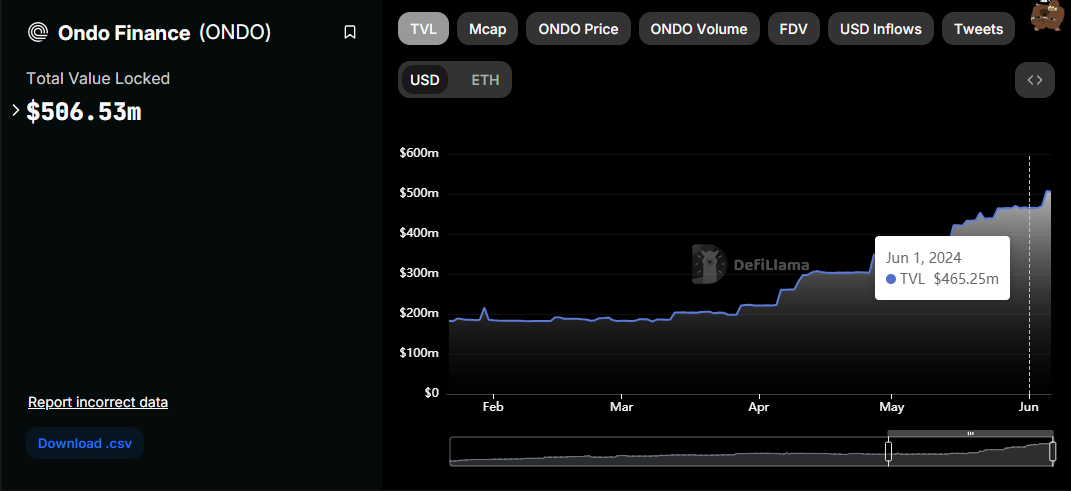The image size is (1071, 491).
Task: Bookmark Ondo Finance with the bookmark icon
Action: coord(350,32)
